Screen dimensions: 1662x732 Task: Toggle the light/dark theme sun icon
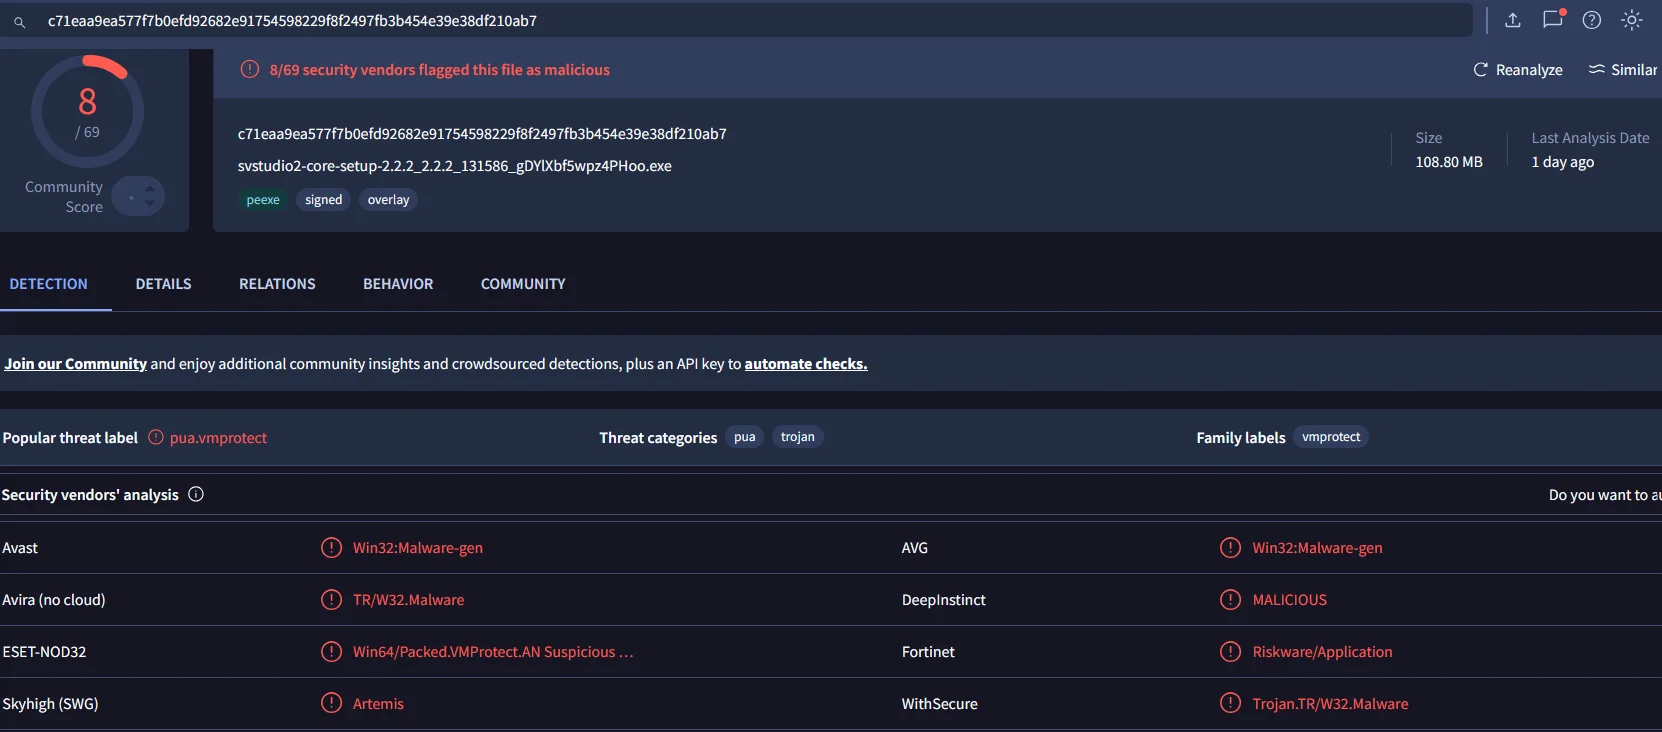(x=1632, y=20)
